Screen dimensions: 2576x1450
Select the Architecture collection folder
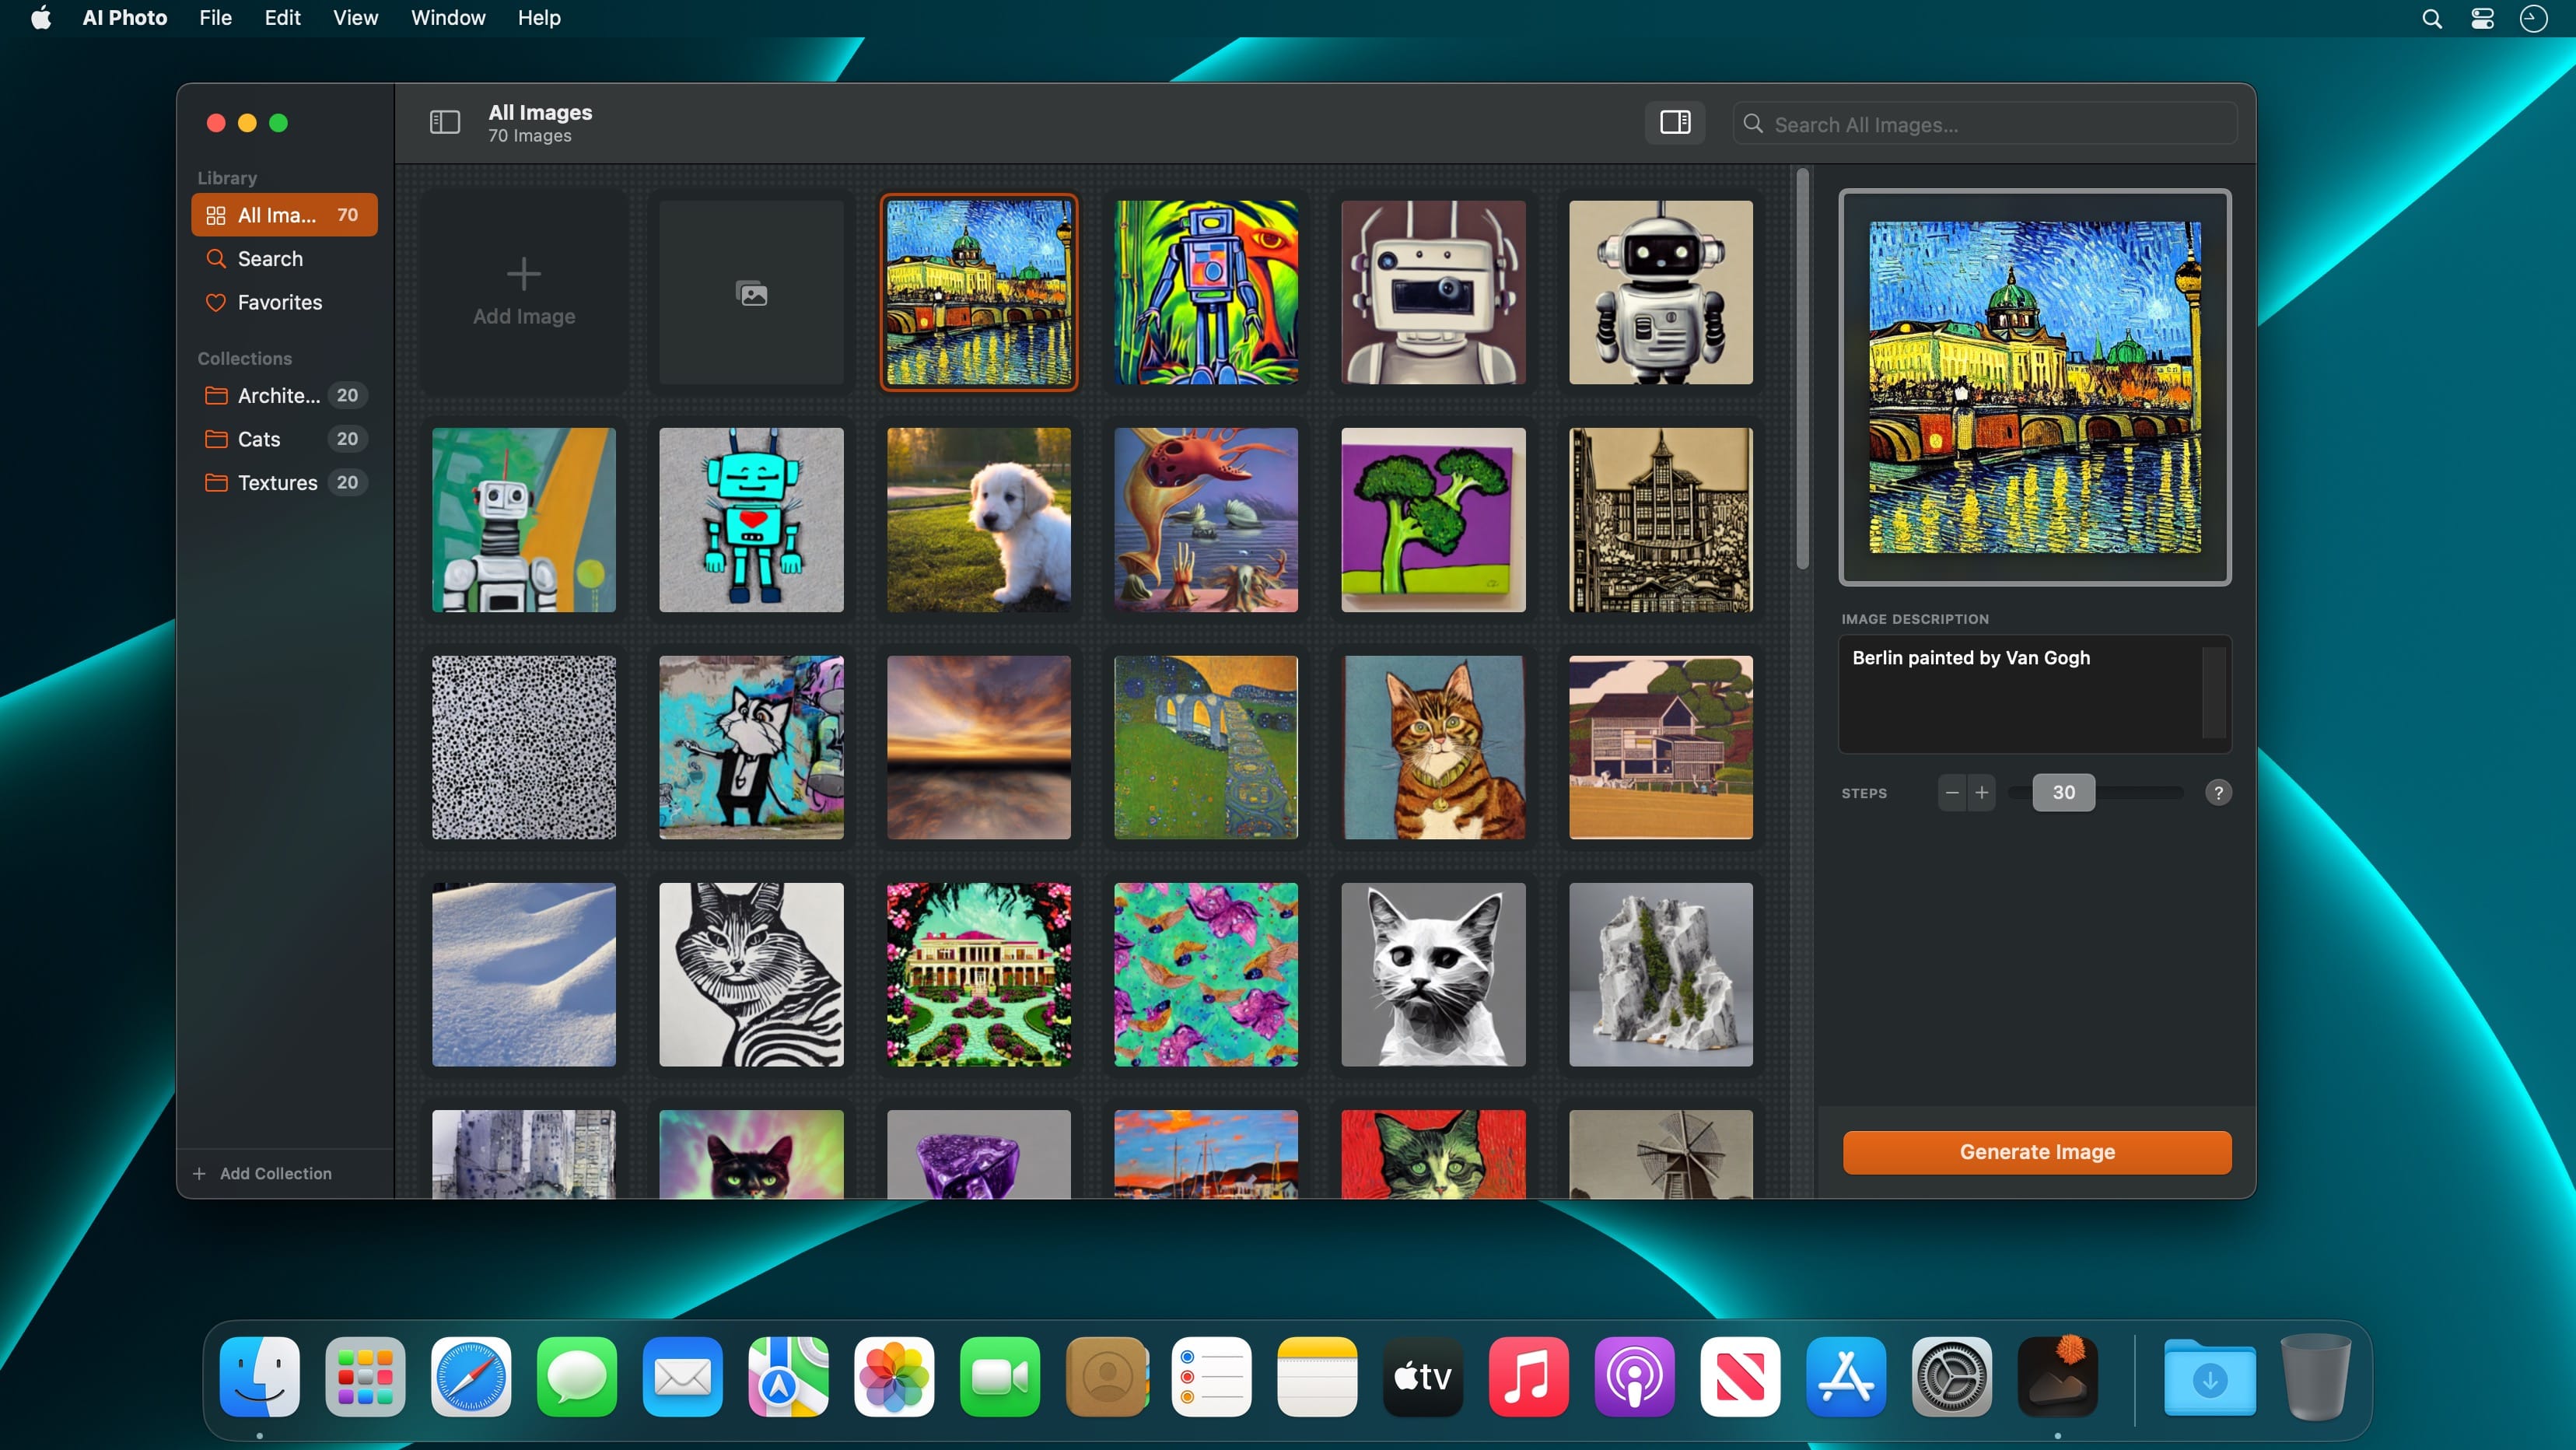(278, 395)
